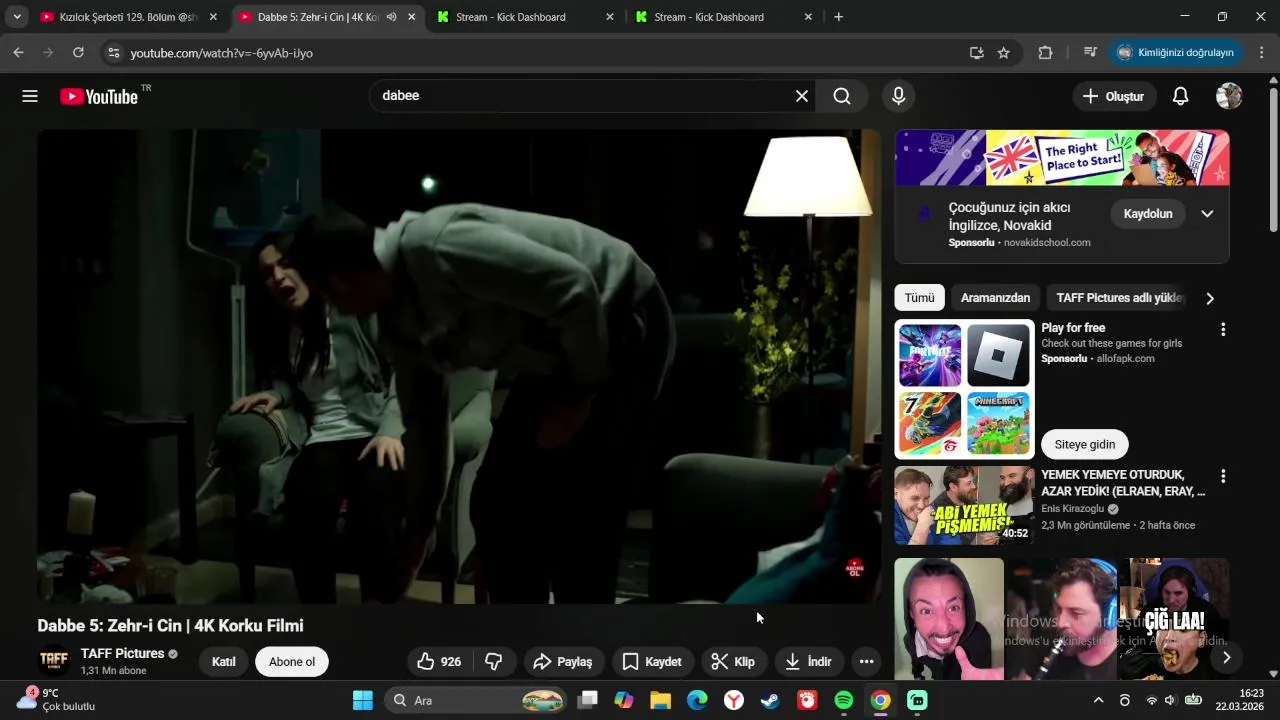Click the Abone ol subscribe button
1280x720 pixels.
point(292,662)
